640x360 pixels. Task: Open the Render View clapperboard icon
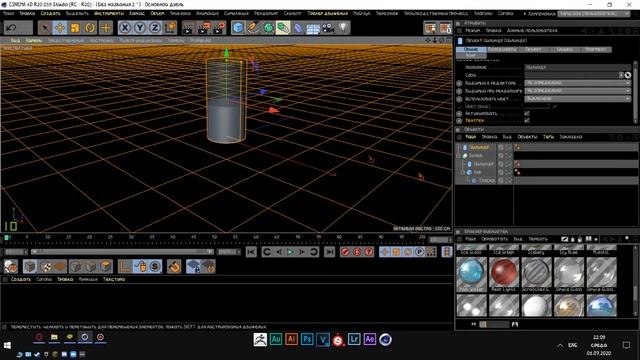188,28
